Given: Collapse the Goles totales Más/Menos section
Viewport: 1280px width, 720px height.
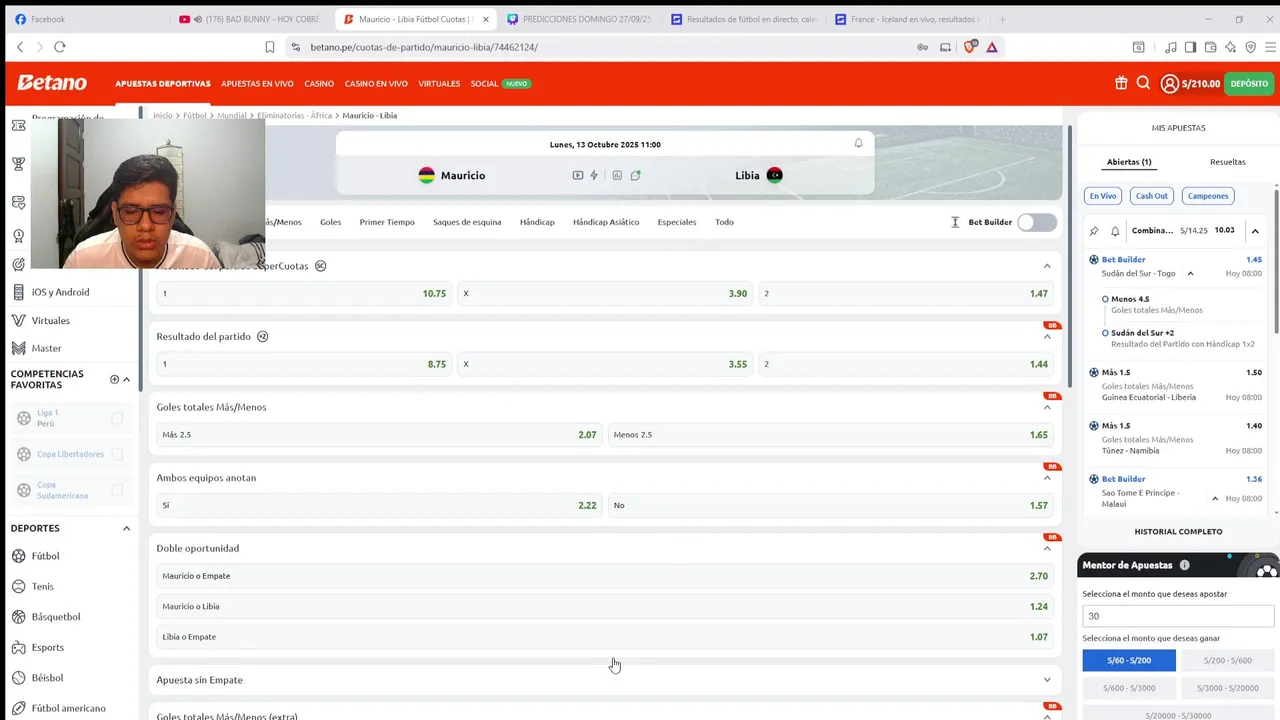Looking at the screenshot, I should click(x=1047, y=407).
